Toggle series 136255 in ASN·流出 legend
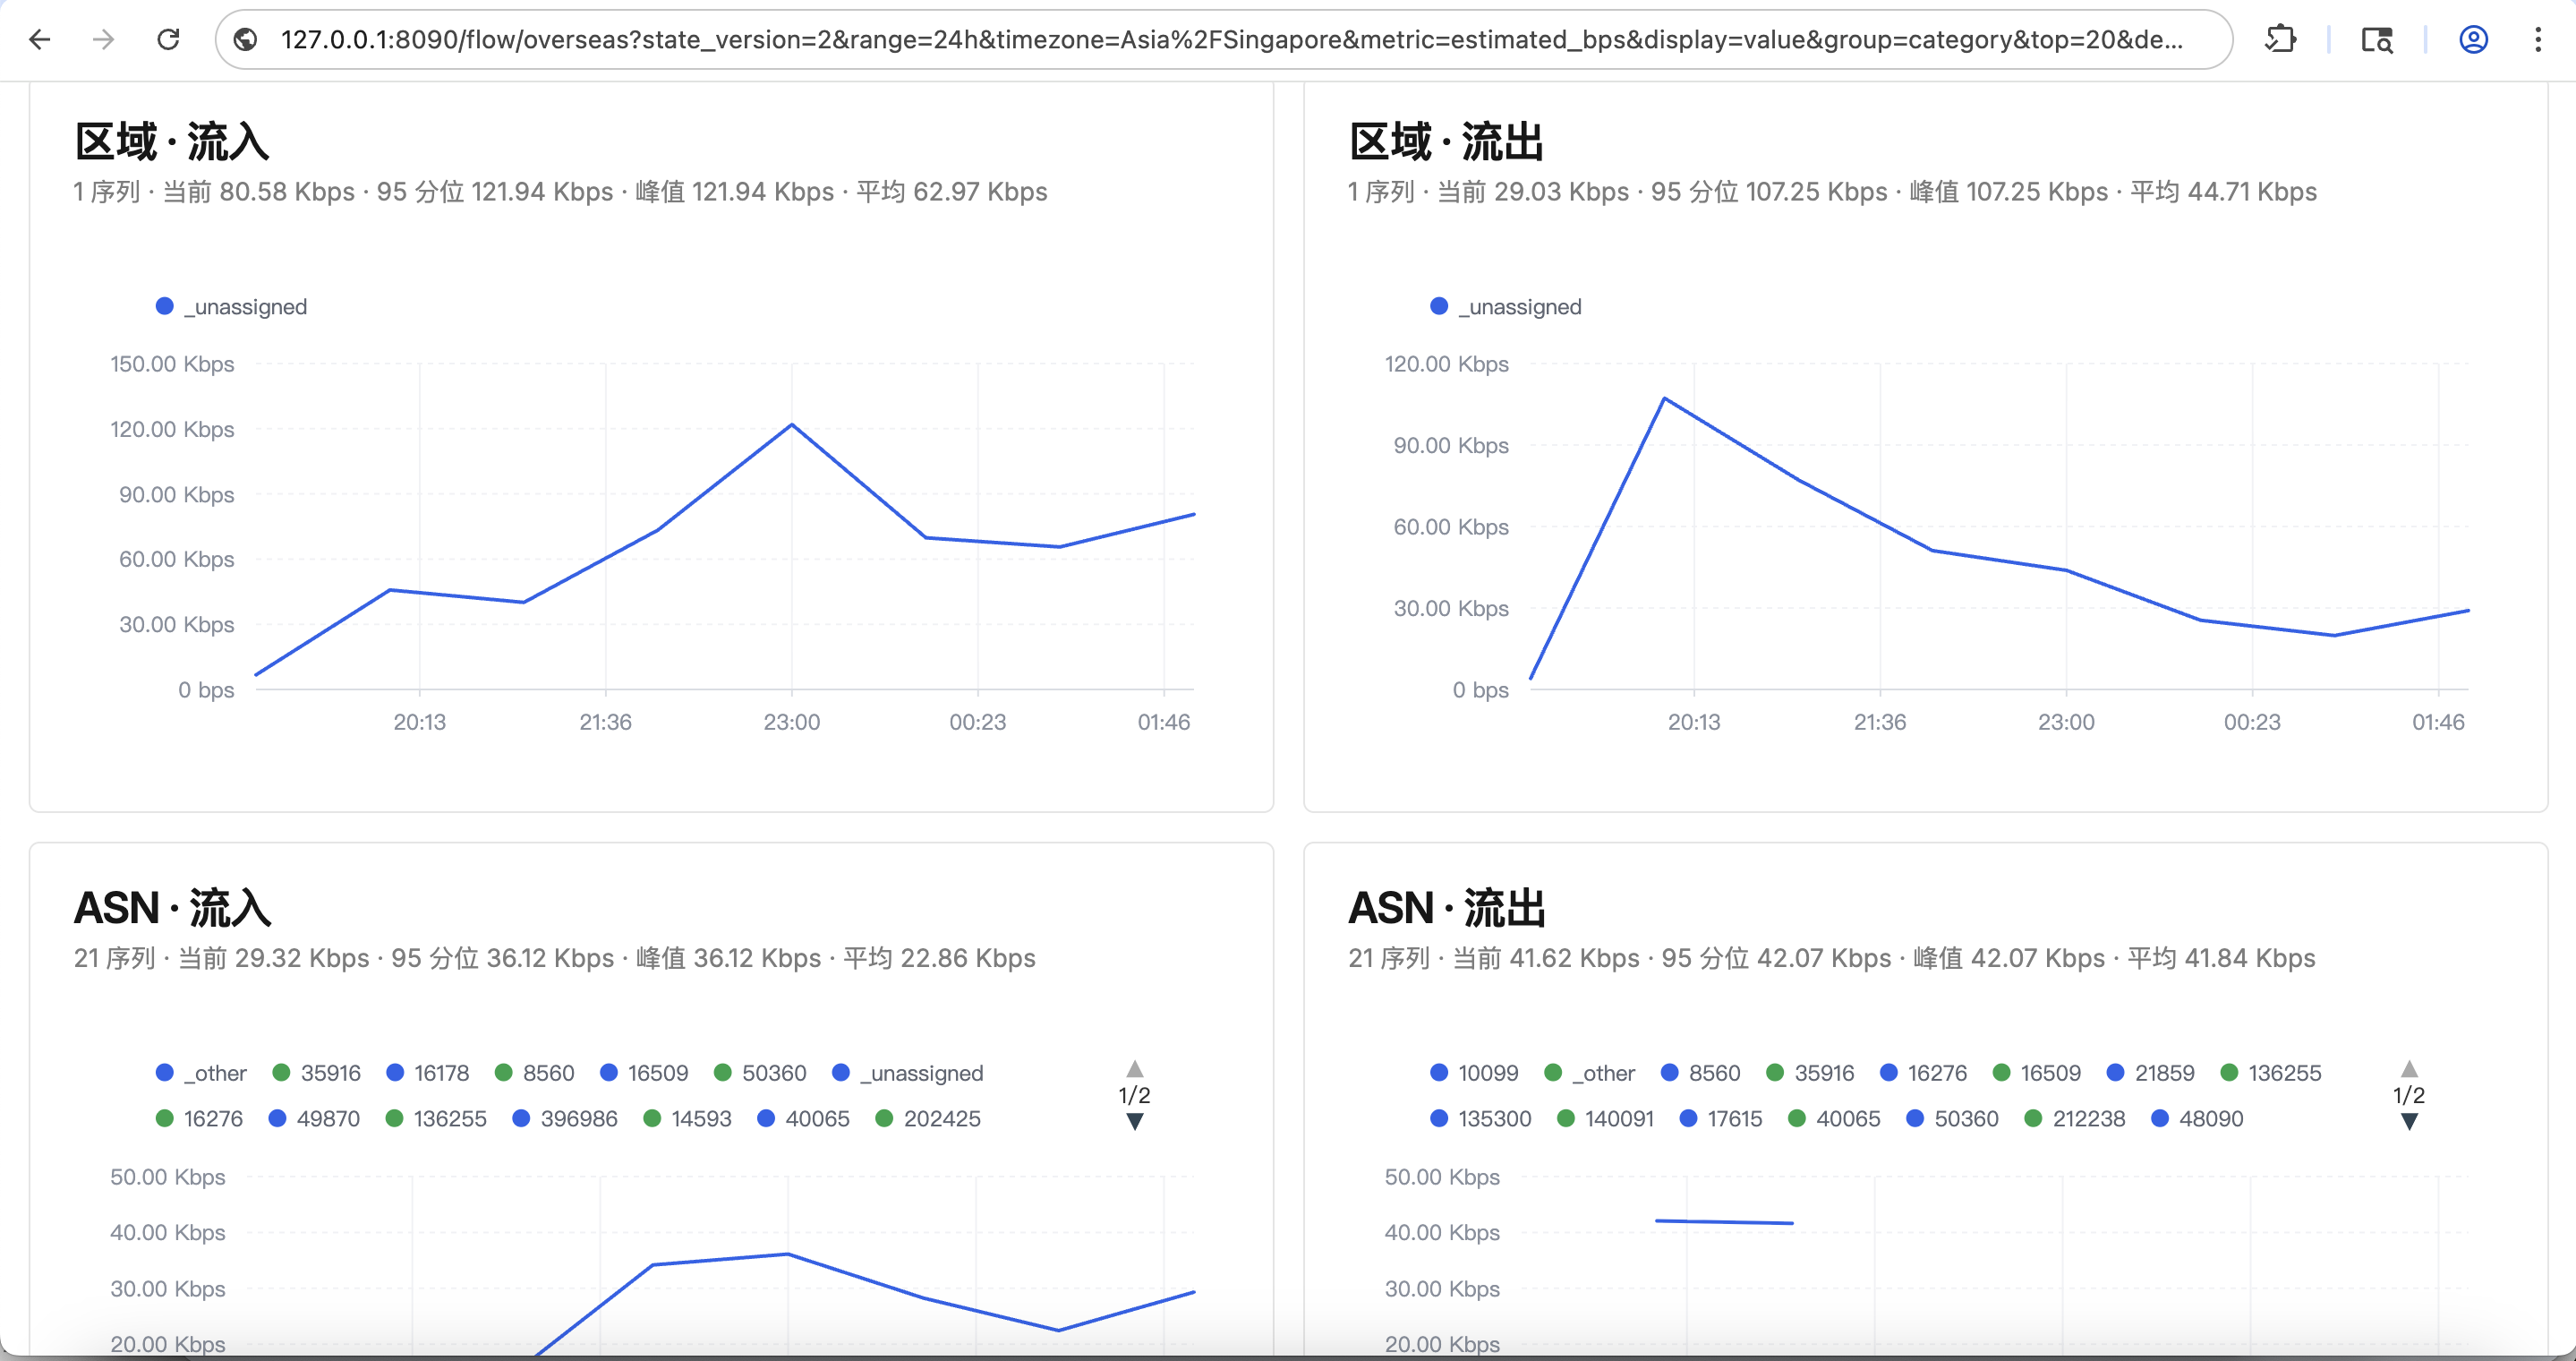The height and width of the screenshot is (1361, 2576). [2271, 1073]
